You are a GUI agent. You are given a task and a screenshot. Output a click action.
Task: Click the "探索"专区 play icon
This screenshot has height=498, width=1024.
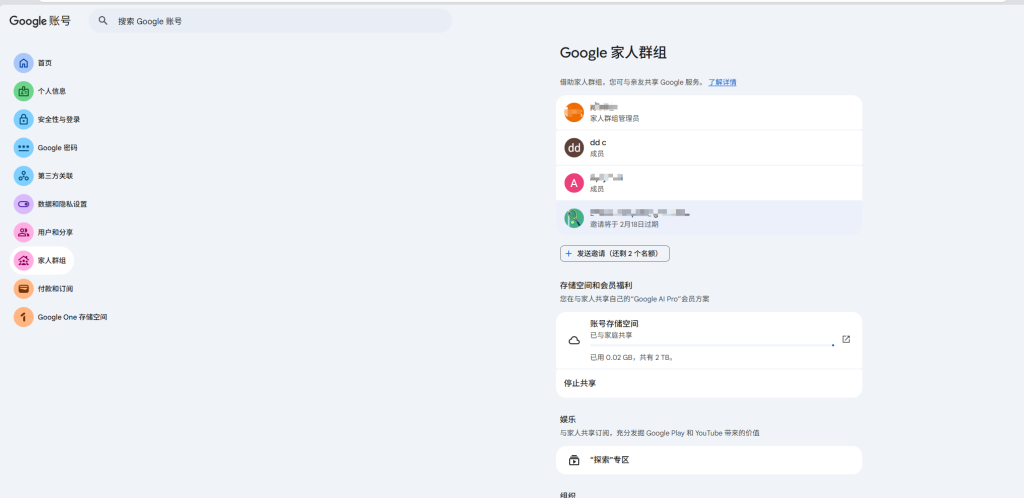click(573, 460)
